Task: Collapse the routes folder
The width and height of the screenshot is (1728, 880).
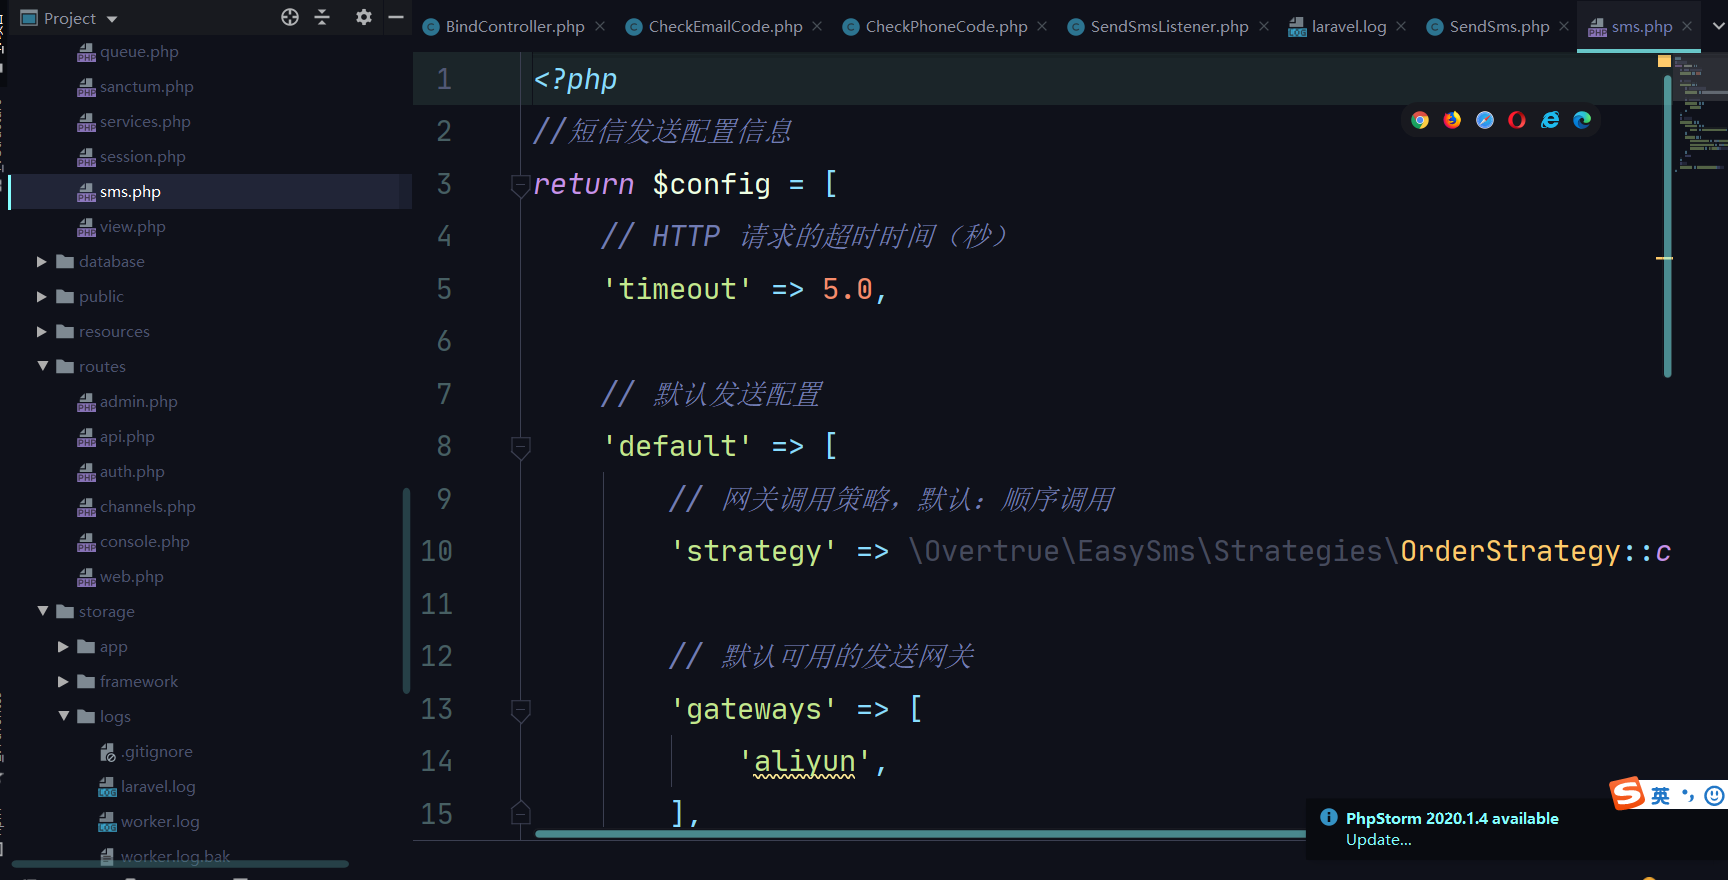Action: pos(42,367)
